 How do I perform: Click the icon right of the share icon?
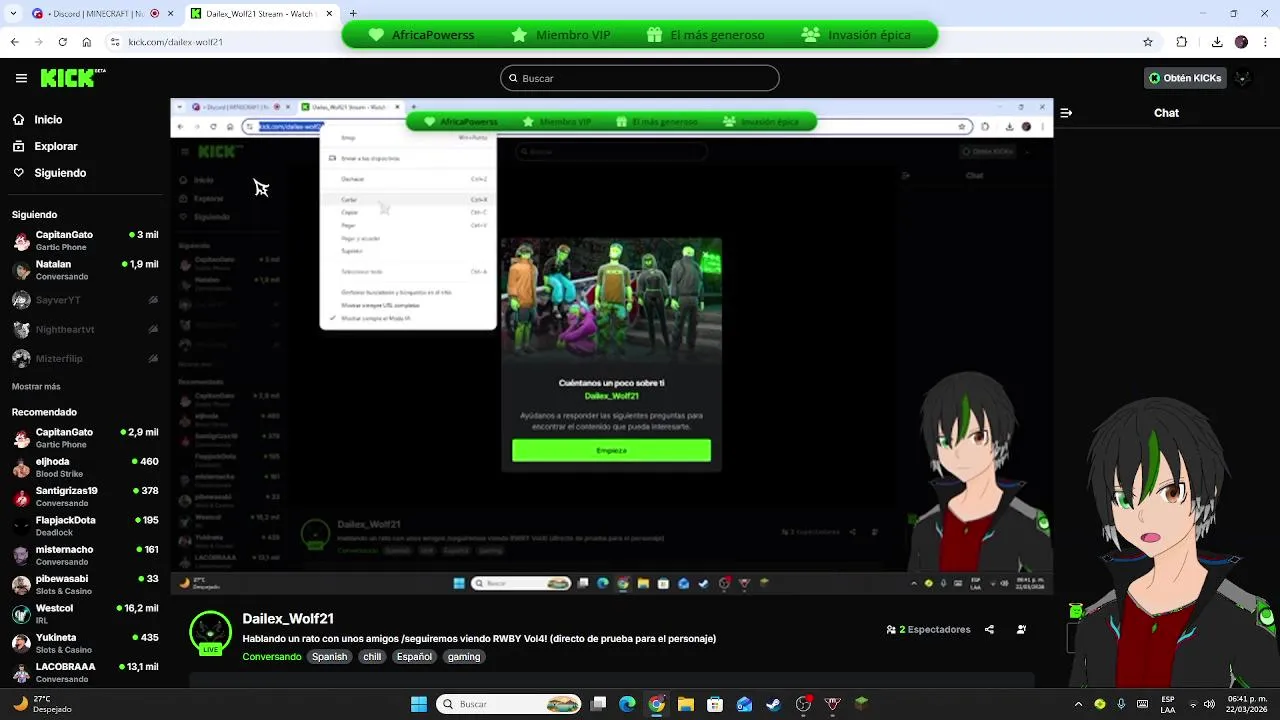[1021, 630]
